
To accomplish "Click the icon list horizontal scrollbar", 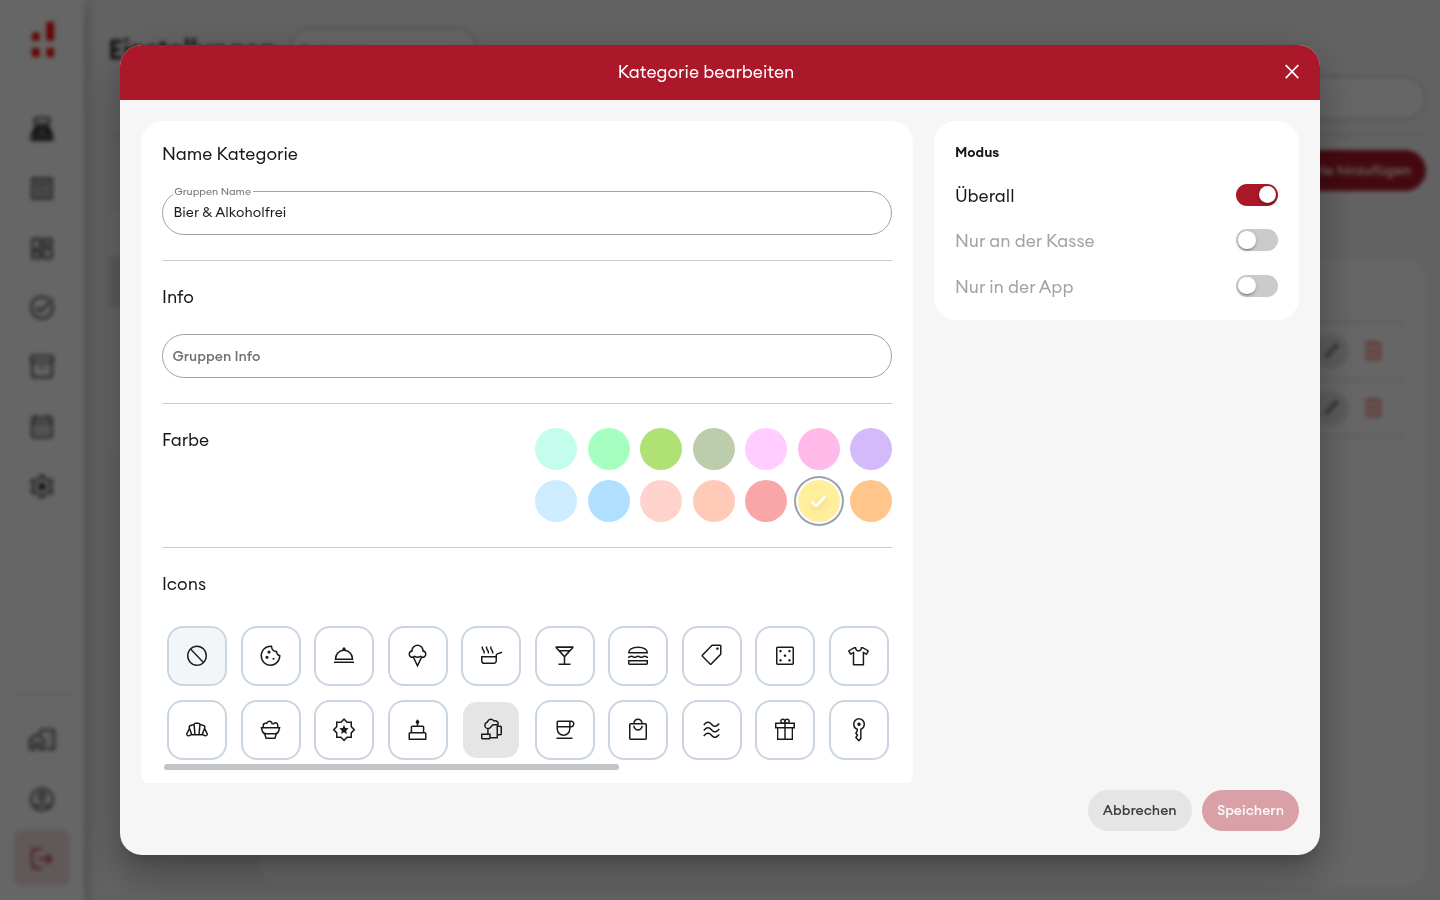I will [391, 767].
